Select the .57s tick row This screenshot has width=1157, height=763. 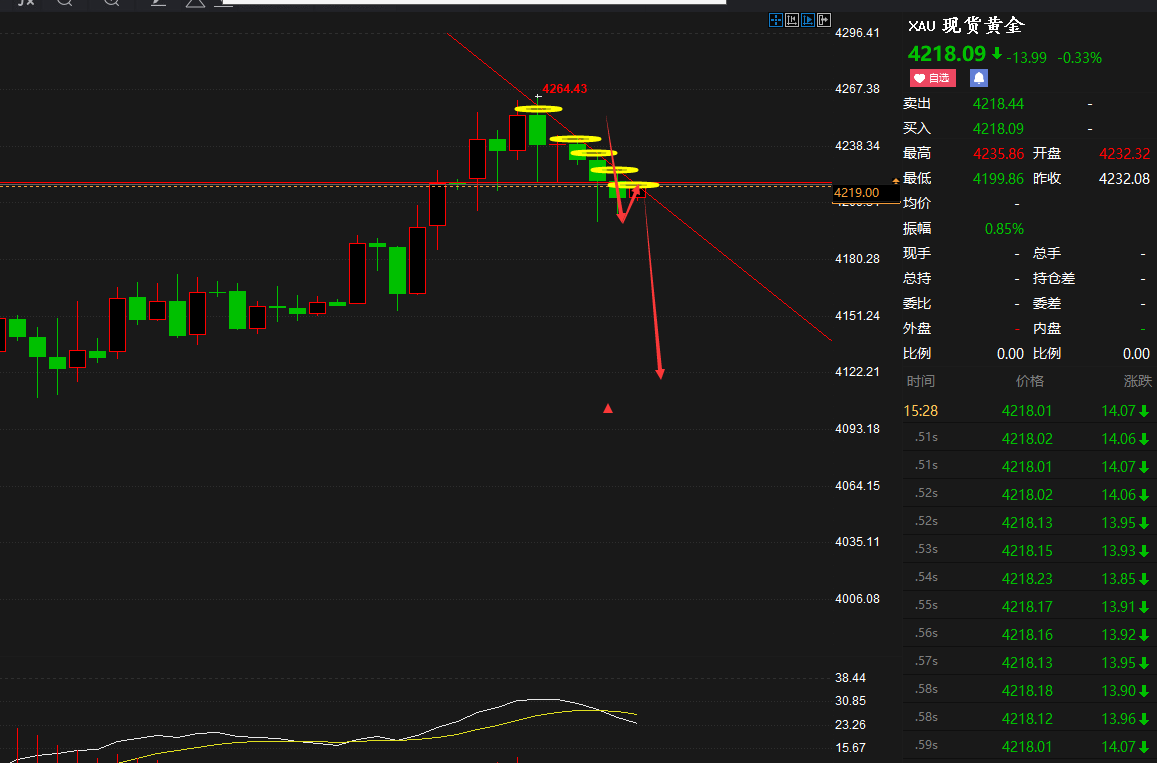pos(1029,663)
